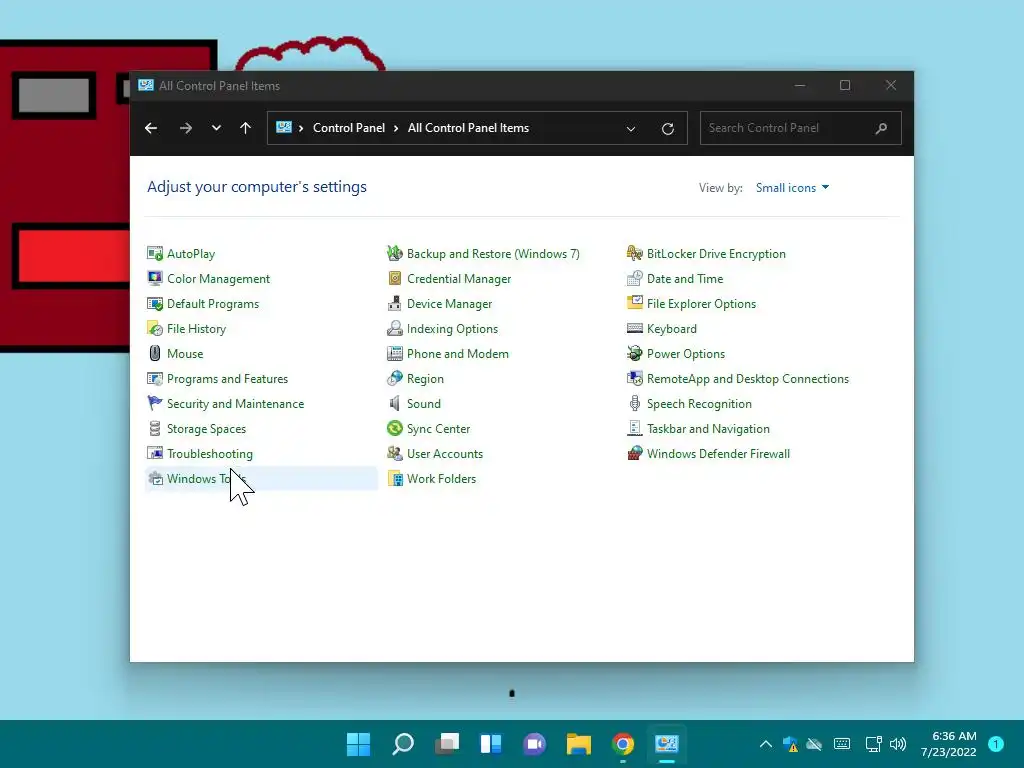The width and height of the screenshot is (1024, 768).
Task: Open notification center badge
Action: [x=996, y=744]
